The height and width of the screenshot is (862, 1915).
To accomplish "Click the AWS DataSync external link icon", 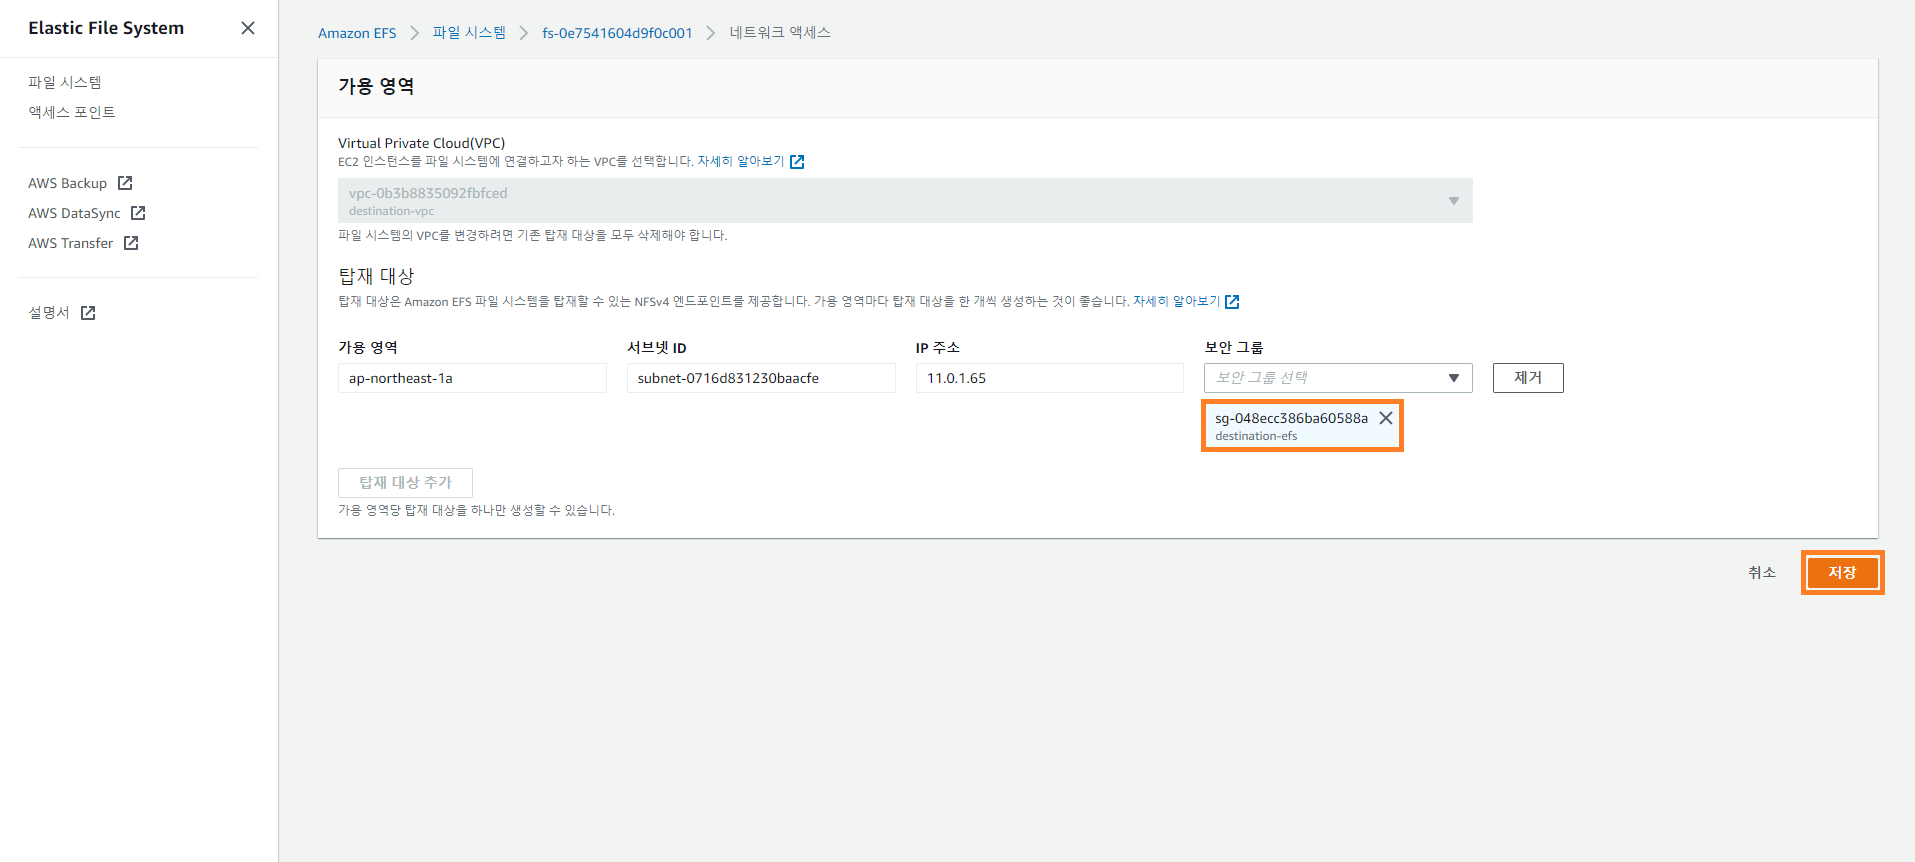I will pos(138,213).
